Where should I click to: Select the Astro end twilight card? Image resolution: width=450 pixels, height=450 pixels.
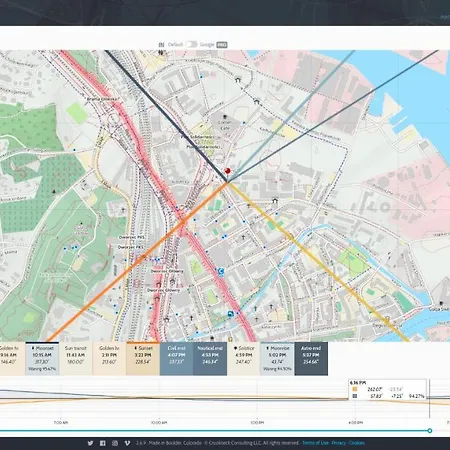[x=311, y=358]
